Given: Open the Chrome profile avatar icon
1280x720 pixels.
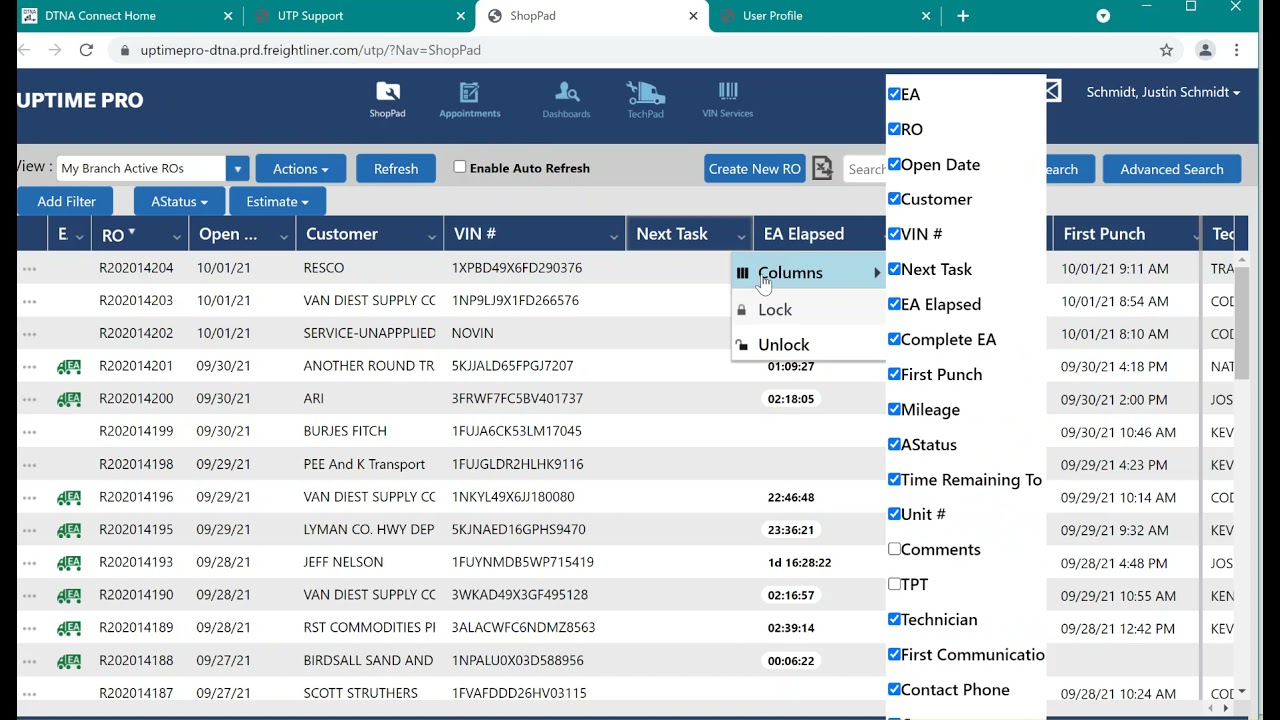Looking at the screenshot, I should (1205, 50).
